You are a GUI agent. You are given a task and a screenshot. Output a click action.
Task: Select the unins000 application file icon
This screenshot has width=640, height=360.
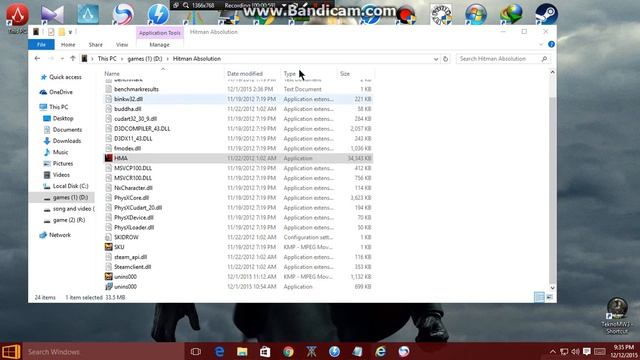coord(108,287)
